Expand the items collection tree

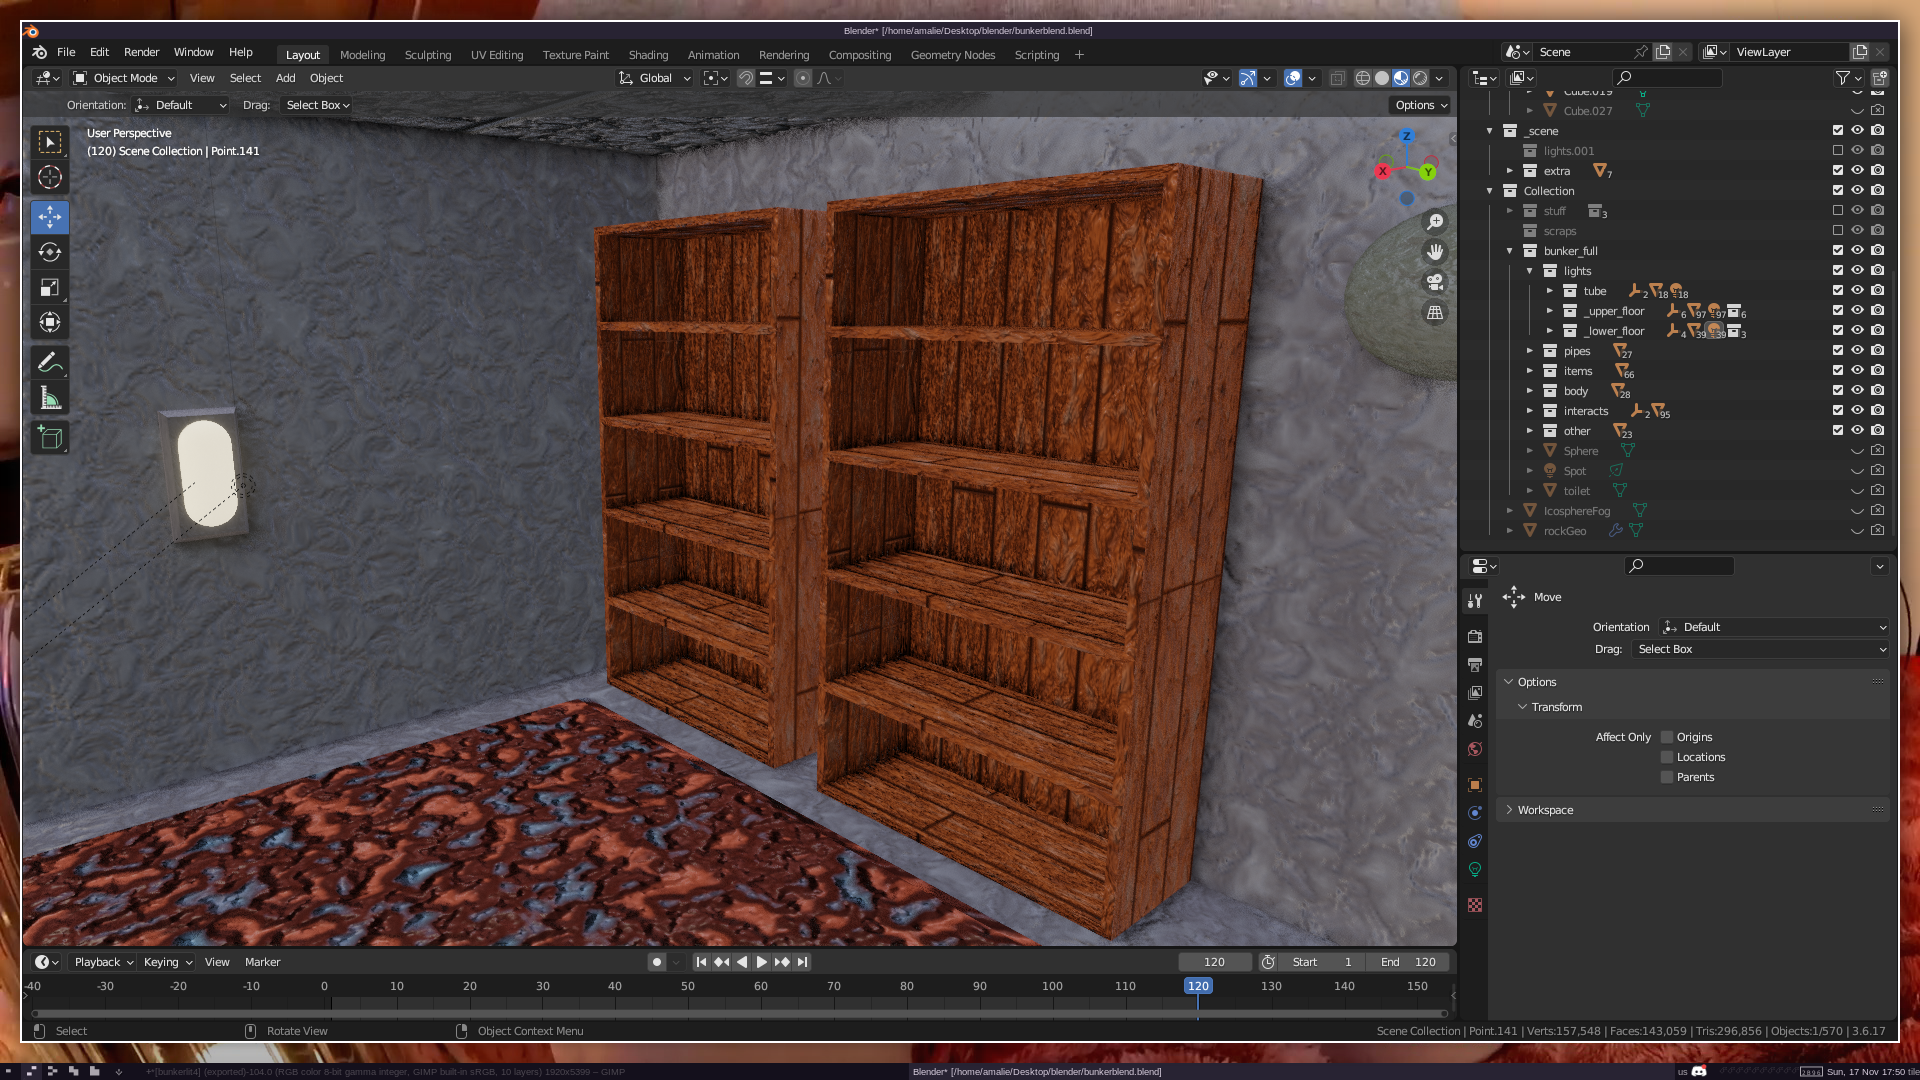click(x=1529, y=371)
